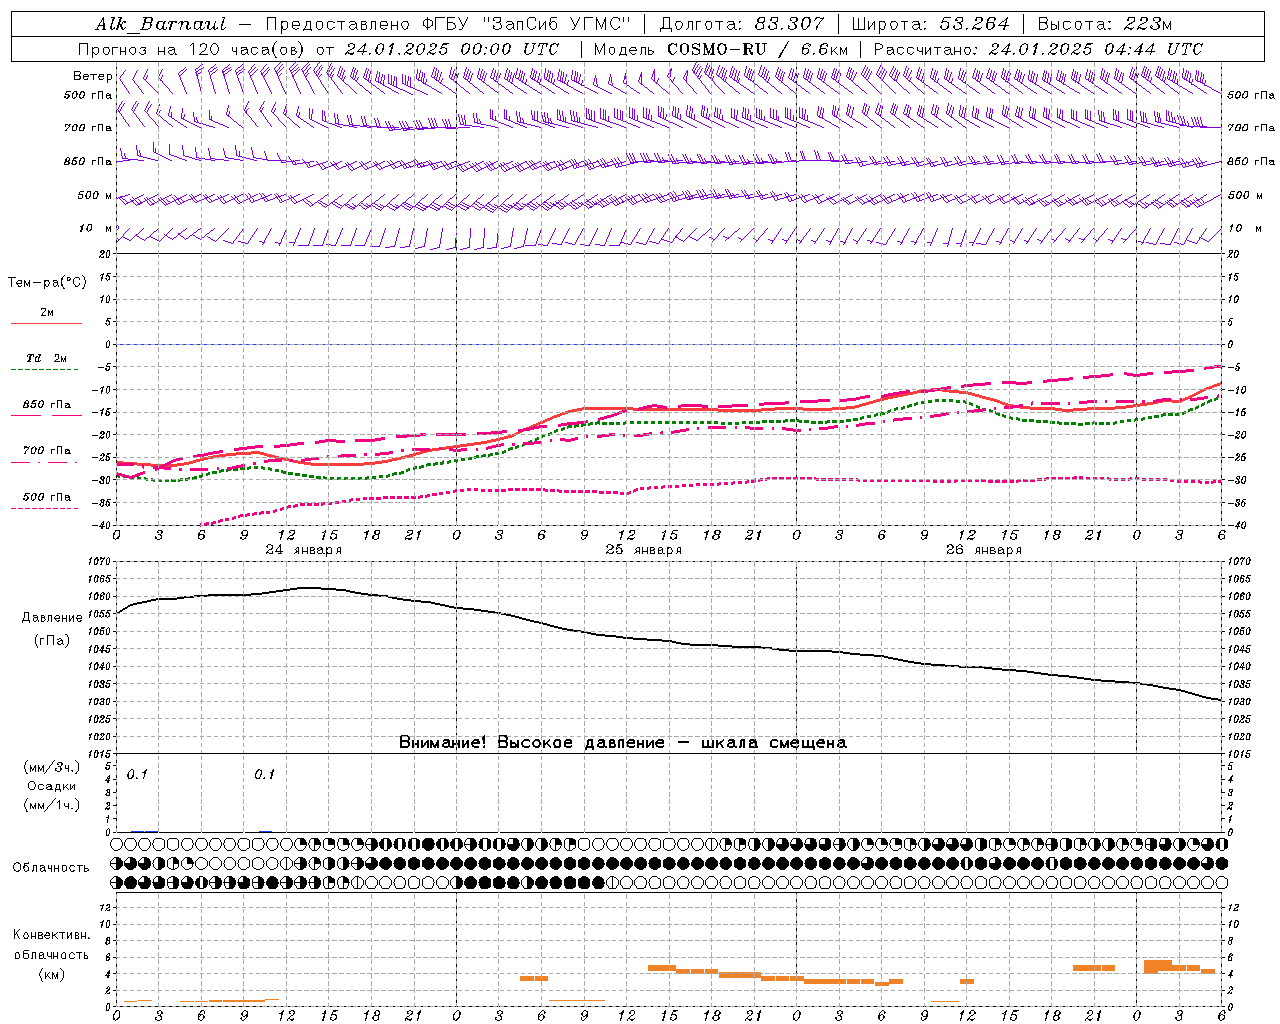1280x1024 pixels.
Task: Select the 500 гПа temperature legend entry
Action: click(x=47, y=496)
